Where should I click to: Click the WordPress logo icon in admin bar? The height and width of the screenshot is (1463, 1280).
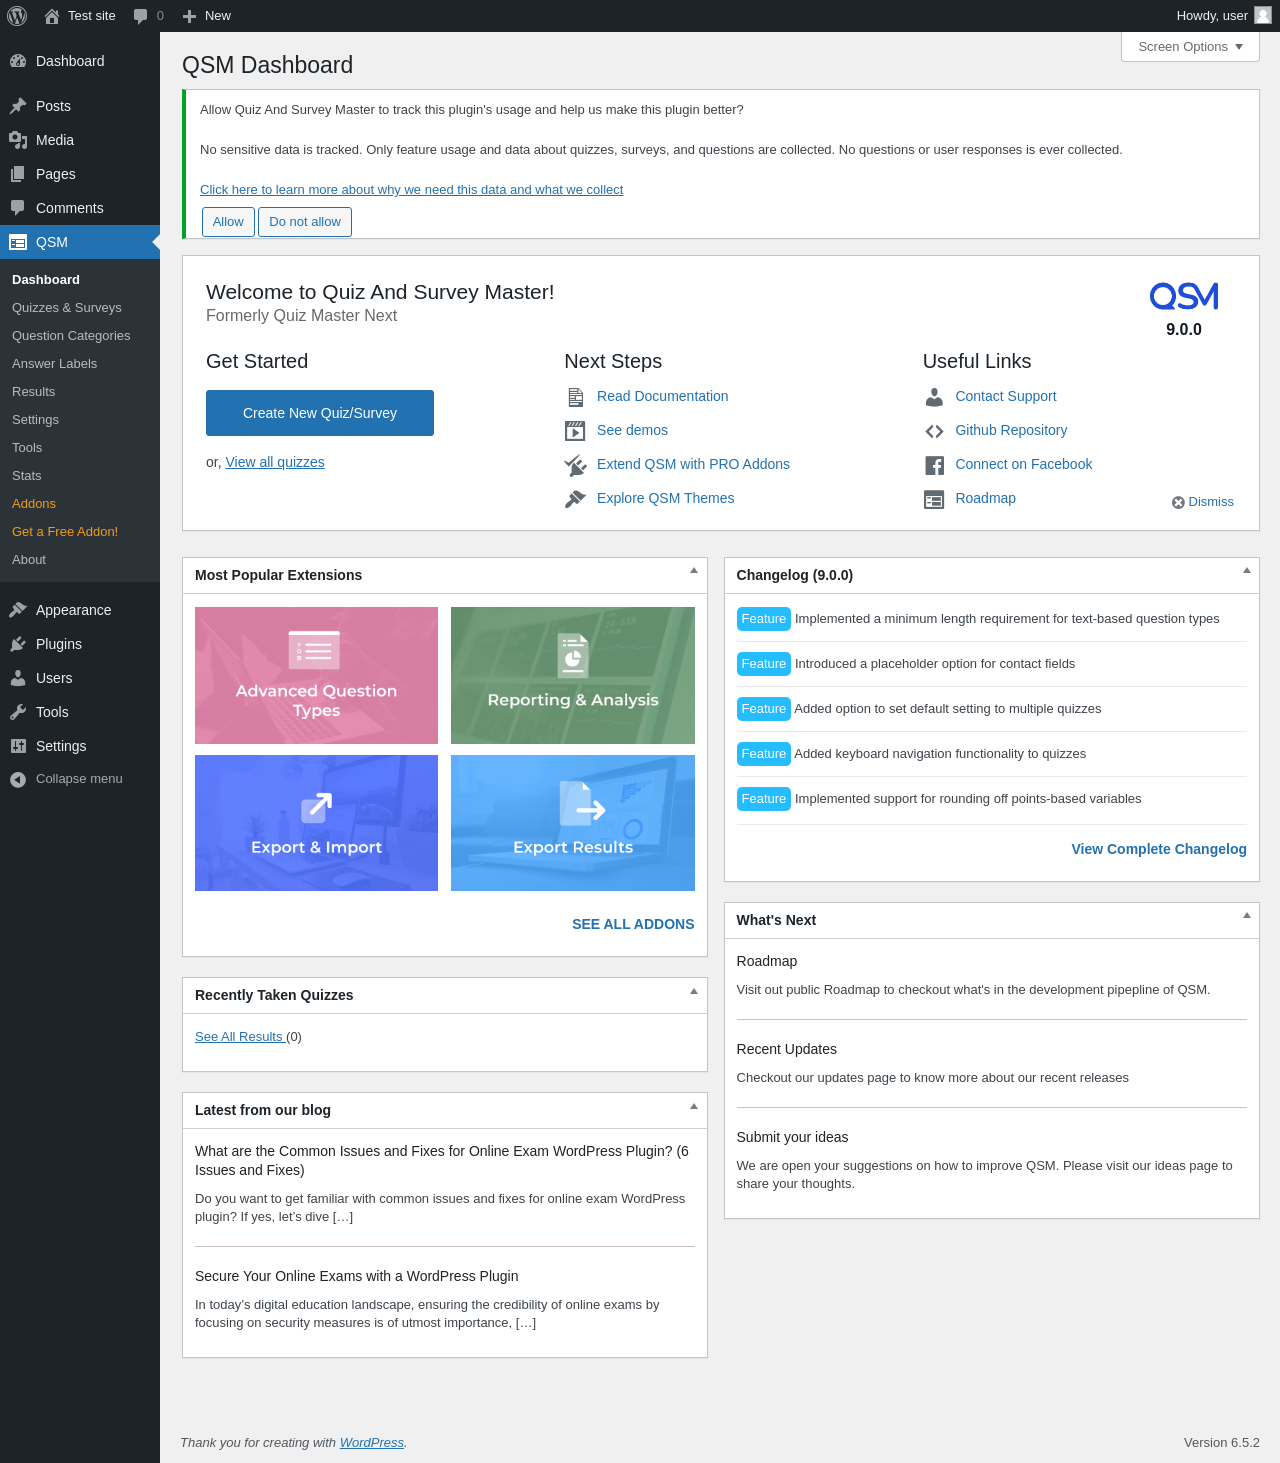17,16
